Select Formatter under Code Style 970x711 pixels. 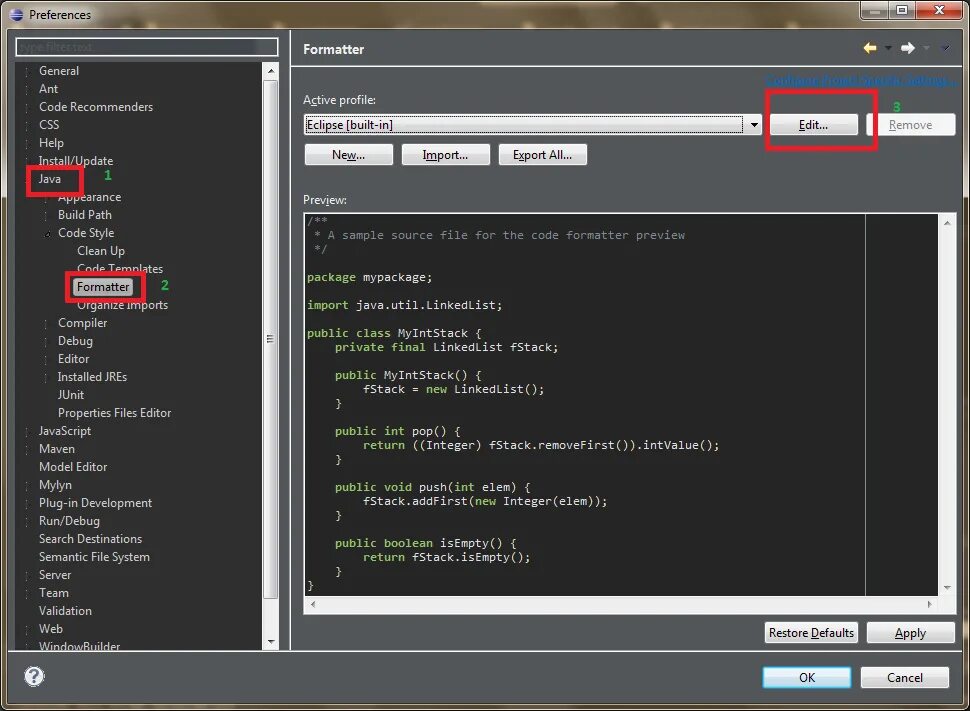click(x=103, y=287)
